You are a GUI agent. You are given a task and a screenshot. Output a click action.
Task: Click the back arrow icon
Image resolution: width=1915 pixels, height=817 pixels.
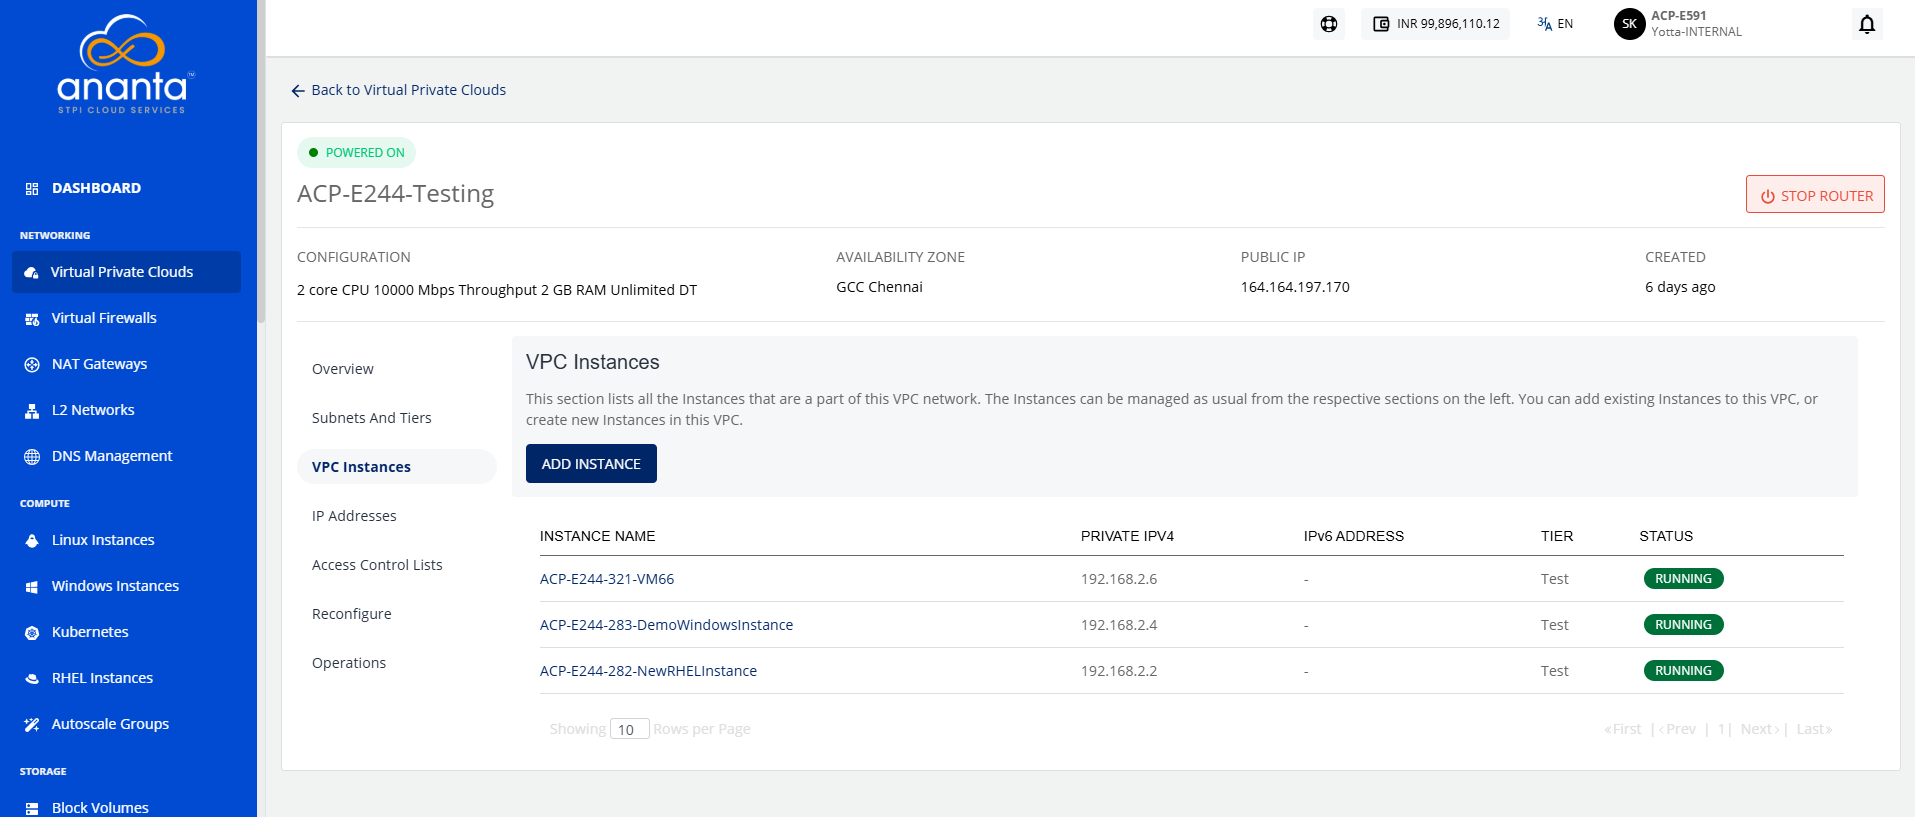point(298,91)
